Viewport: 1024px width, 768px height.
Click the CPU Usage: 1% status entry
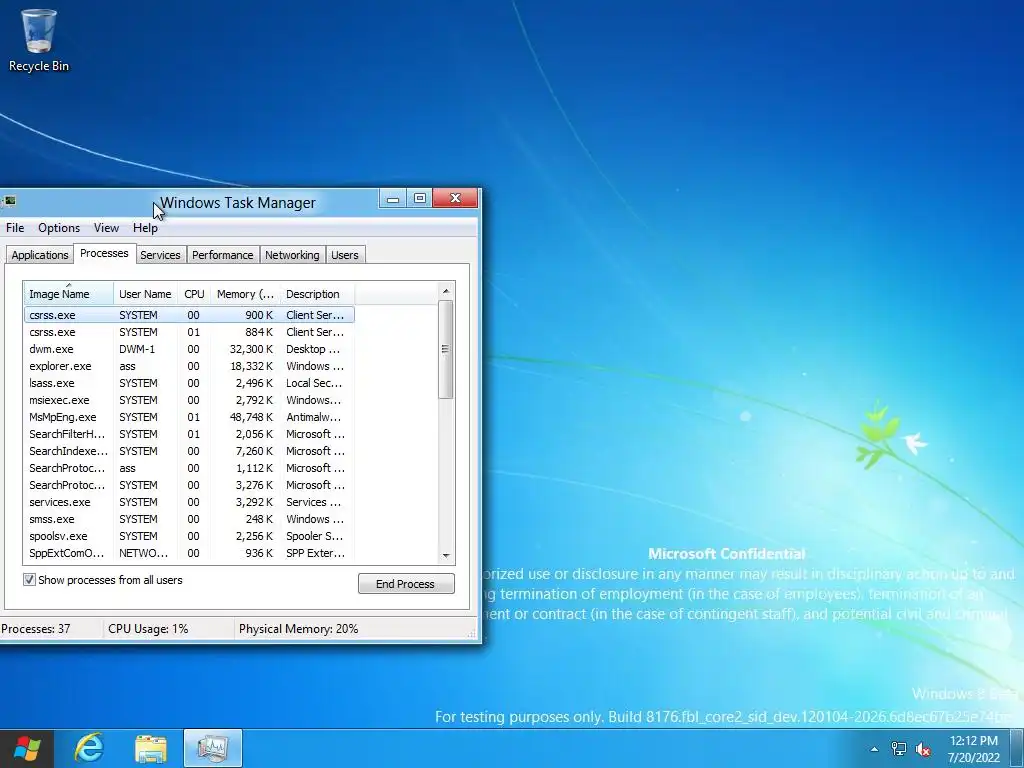pos(148,629)
